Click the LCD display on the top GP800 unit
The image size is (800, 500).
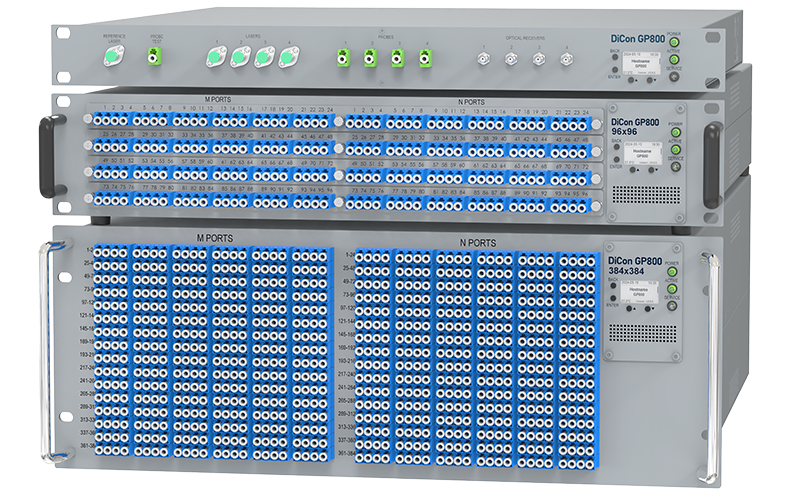coord(641,63)
